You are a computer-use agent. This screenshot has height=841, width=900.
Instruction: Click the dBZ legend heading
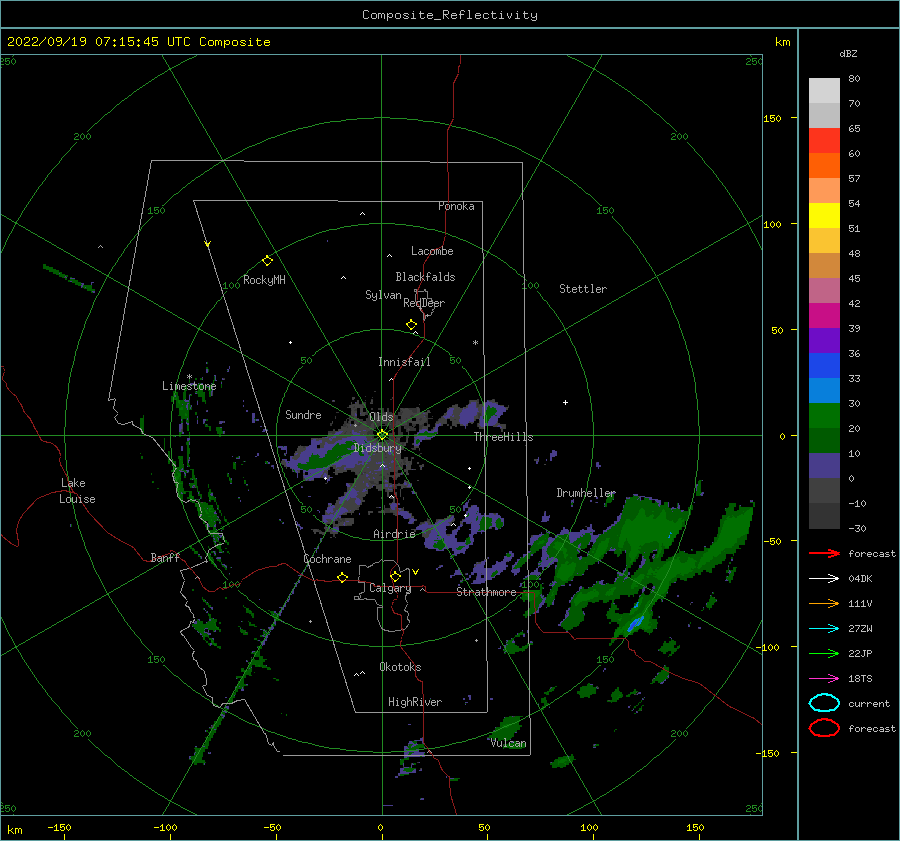848,53
